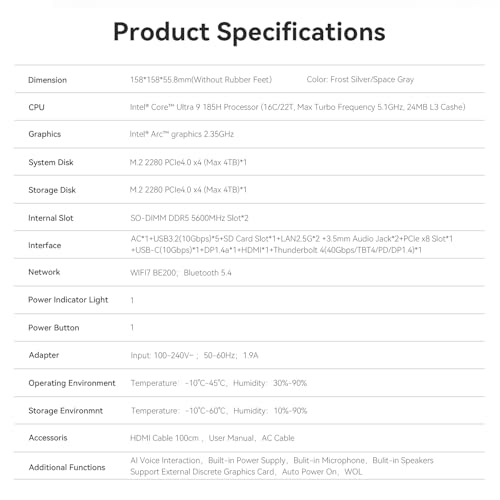
Task: Click the Intel Arc graphics 2.35GHz value
Action: tap(182, 134)
